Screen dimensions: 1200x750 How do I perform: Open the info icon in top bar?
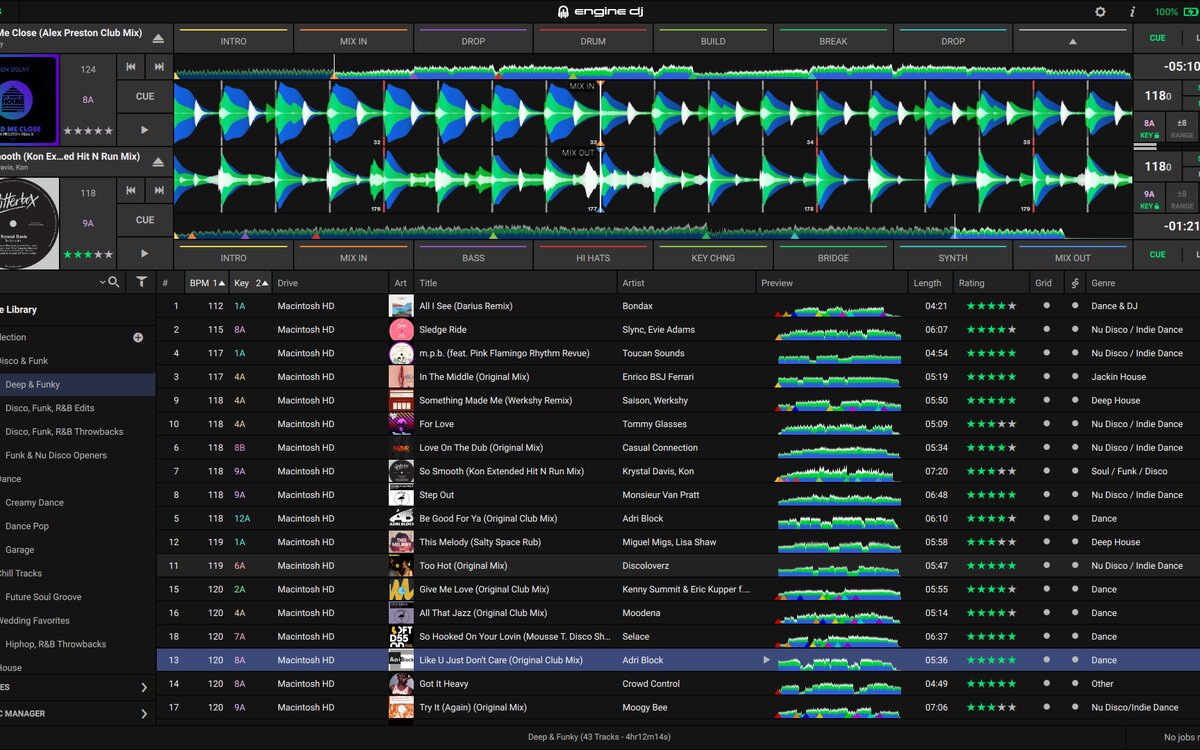click(x=1132, y=12)
